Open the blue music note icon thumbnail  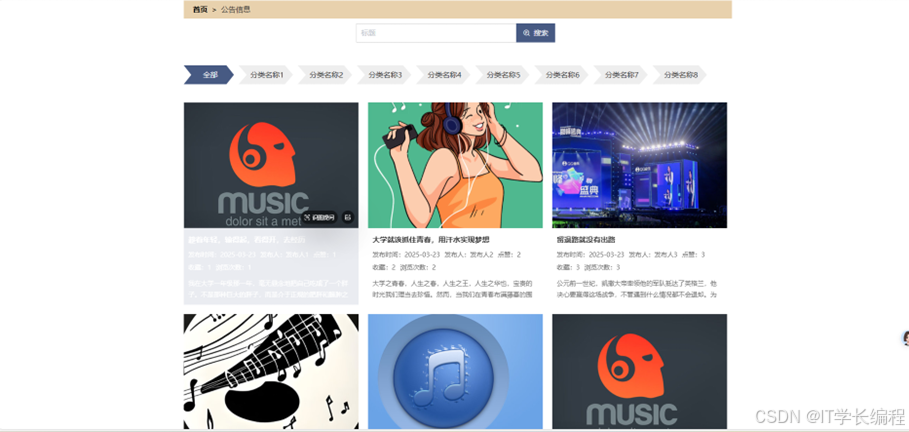[x=455, y=372]
